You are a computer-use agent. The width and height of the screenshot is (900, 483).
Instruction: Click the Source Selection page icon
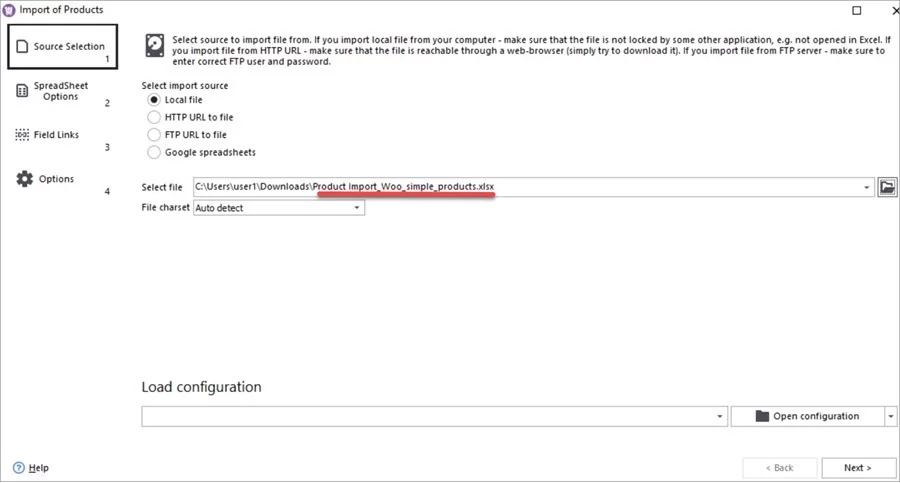[x=22, y=47]
